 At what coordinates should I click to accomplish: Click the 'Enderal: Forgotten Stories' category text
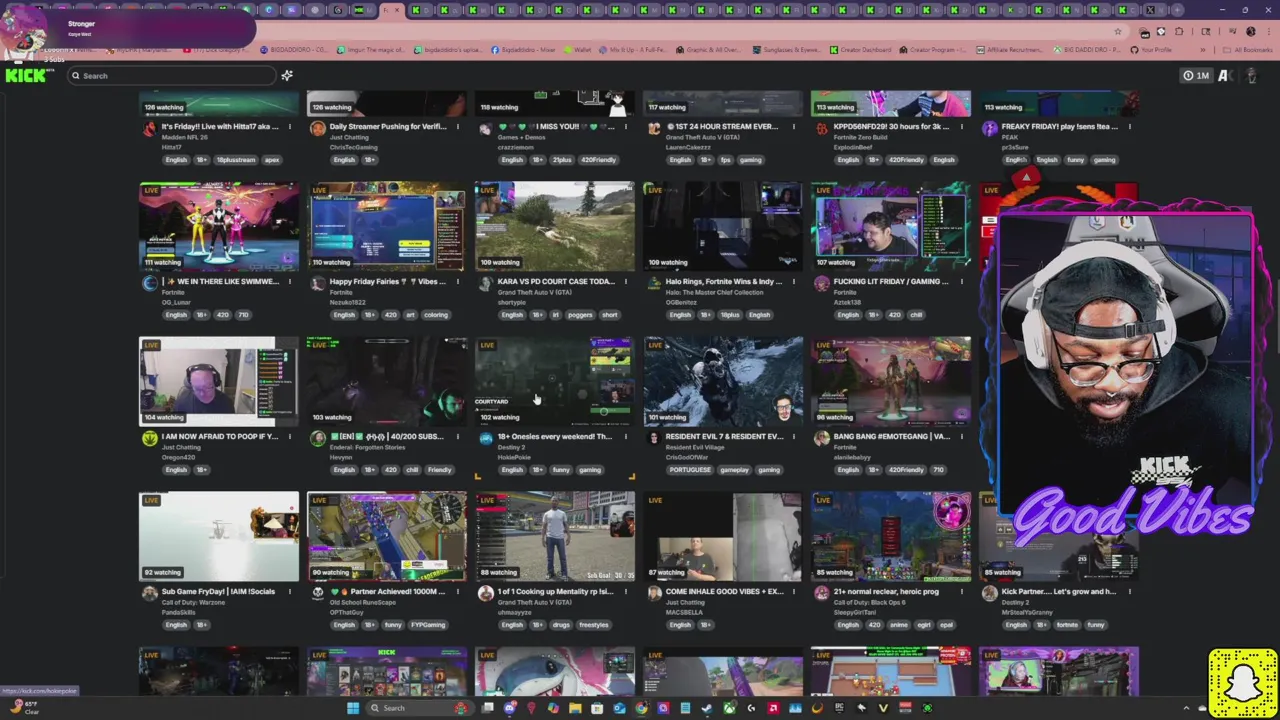click(367, 447)
